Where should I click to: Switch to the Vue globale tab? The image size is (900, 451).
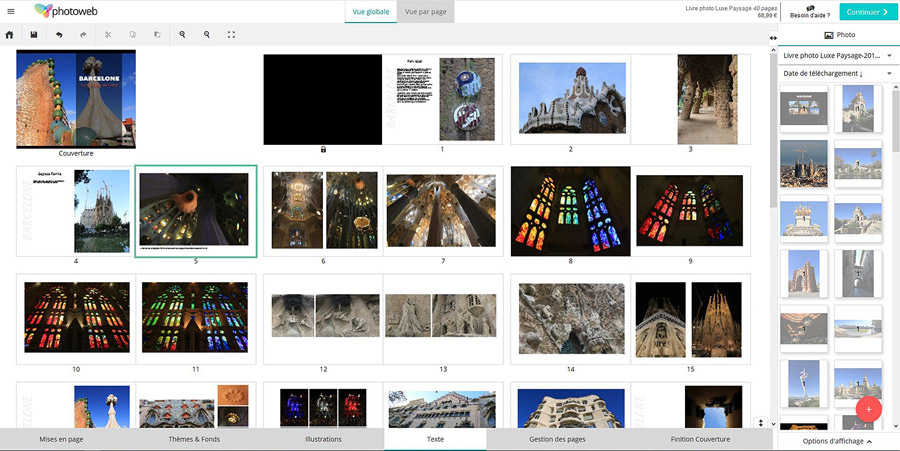pyautogui.click(x=371, y=11)
